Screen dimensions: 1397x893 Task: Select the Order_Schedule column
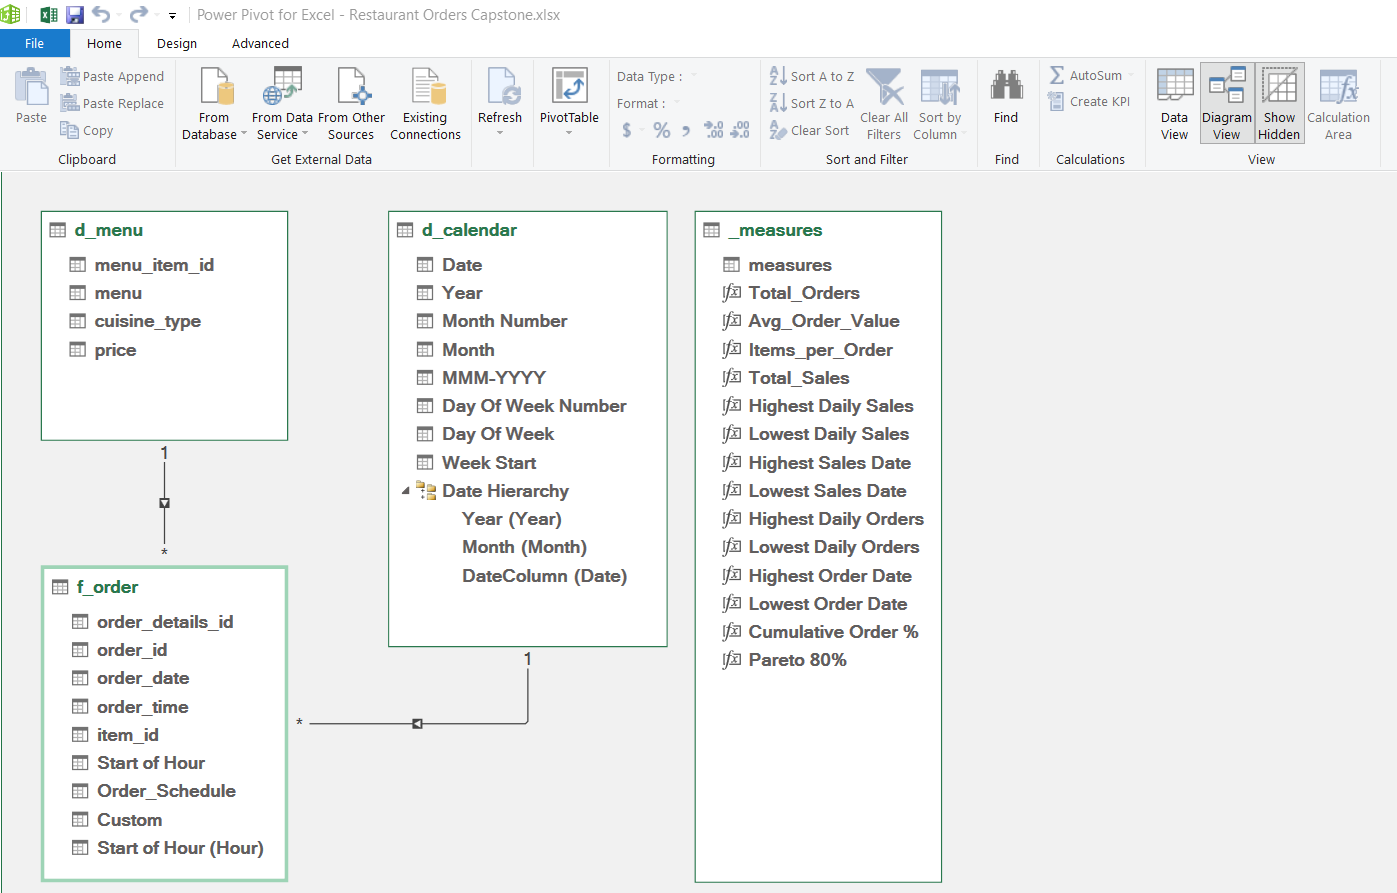164,791
